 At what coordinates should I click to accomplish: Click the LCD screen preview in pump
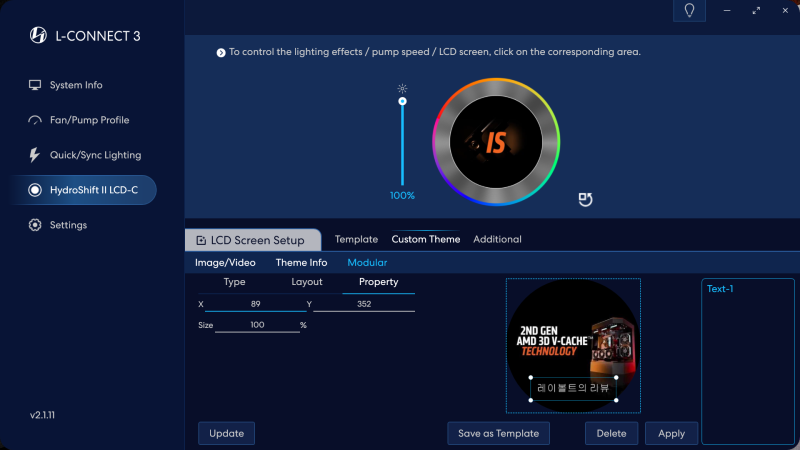496,142
